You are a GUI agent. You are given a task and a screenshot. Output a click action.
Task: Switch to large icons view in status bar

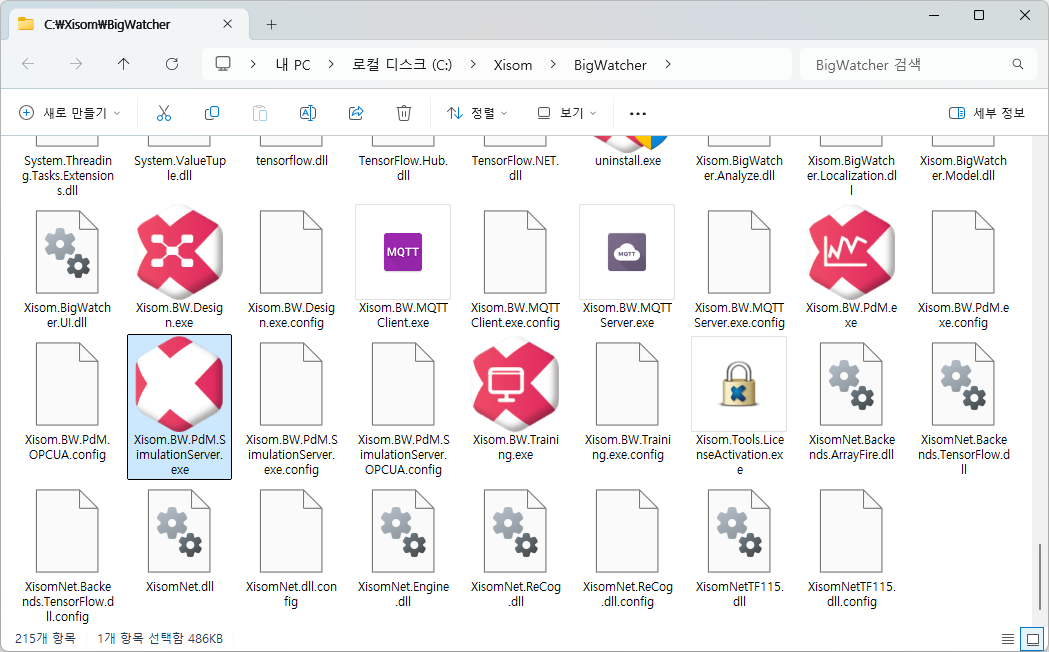coord(1031,638)
